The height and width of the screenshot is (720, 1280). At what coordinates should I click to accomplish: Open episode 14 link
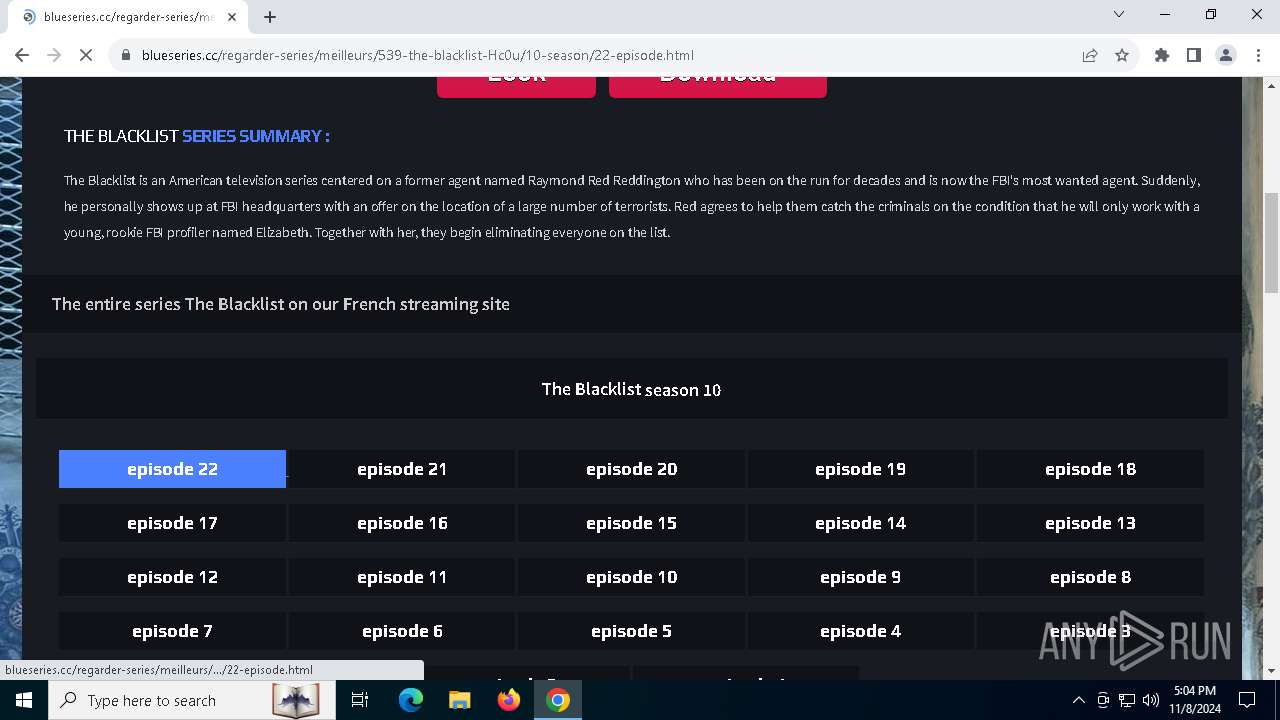point(861,523)
